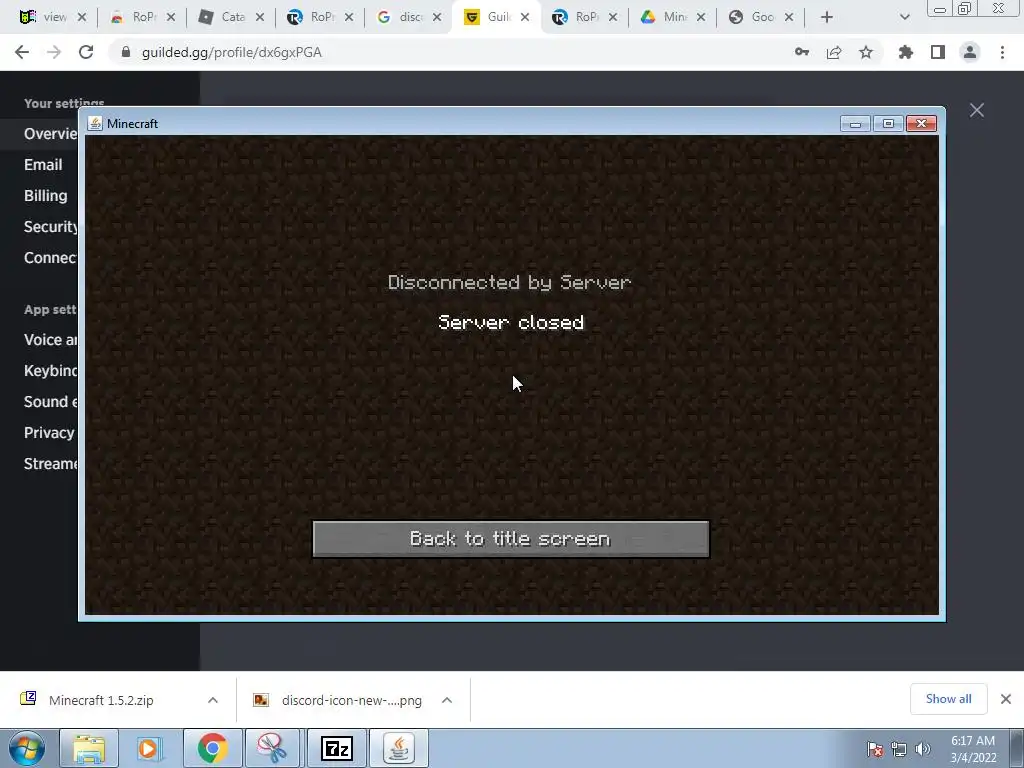Click the Show desktop strip
The height and width of the screenshot is (768, 1024).
pyautogui.click(x=1017, y=748)
